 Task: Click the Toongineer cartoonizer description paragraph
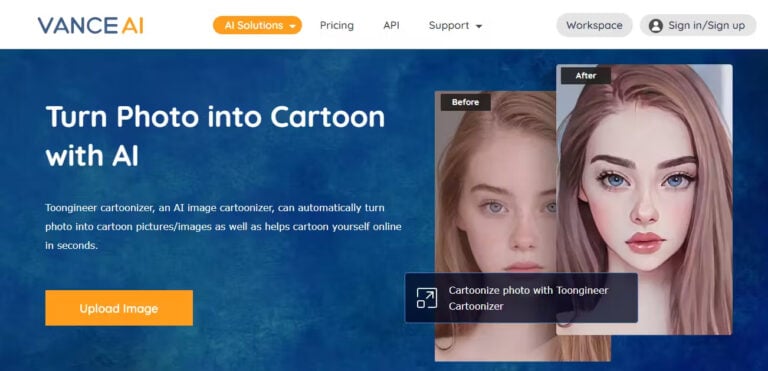[223, 226]
